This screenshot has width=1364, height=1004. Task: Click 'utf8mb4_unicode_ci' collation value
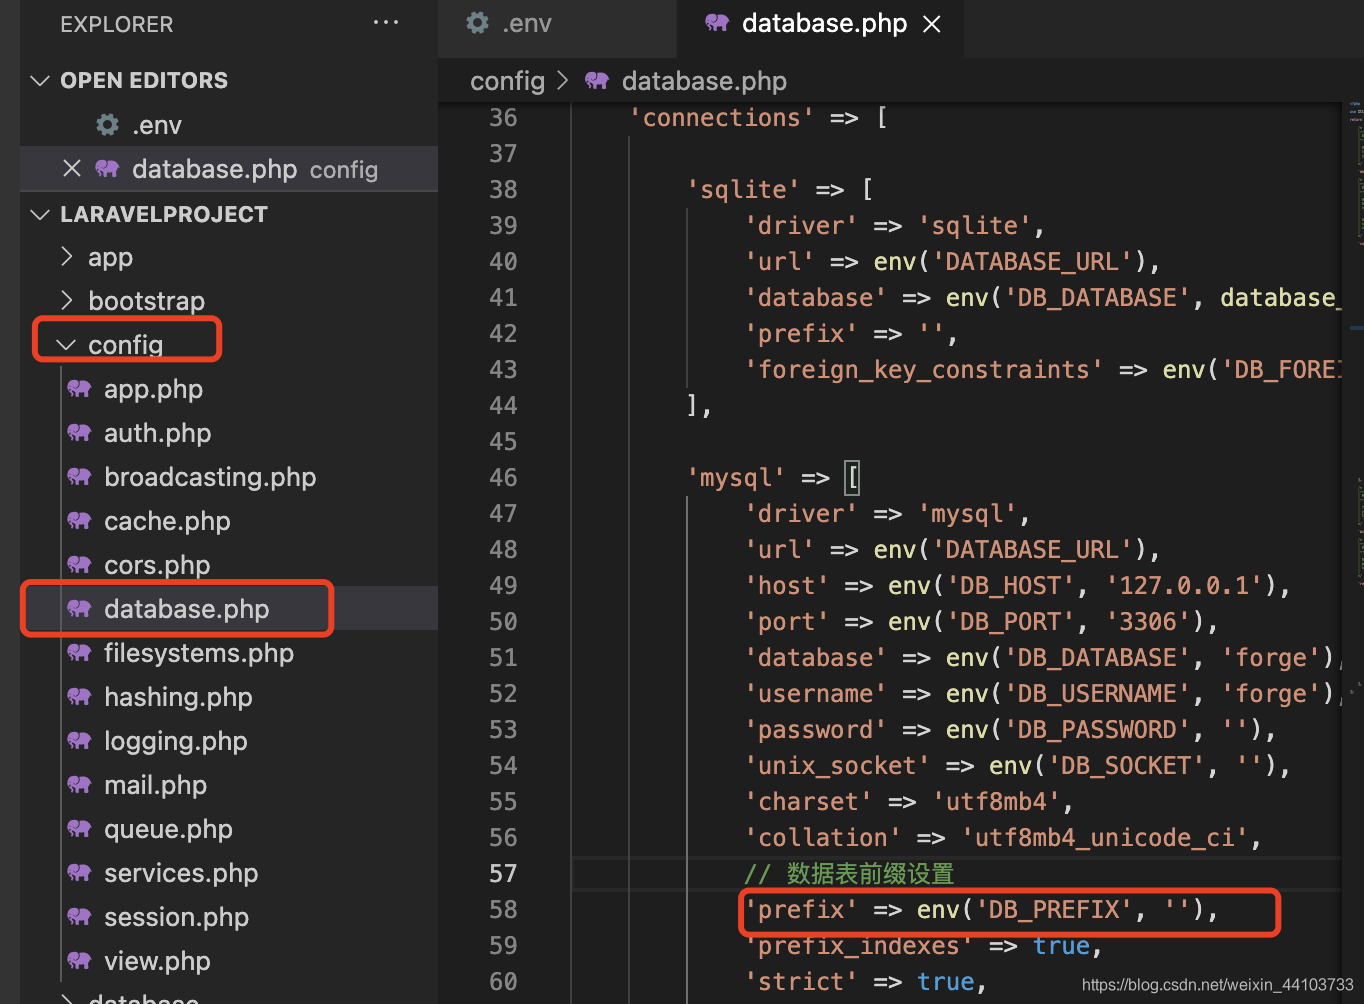coord(1104,837)
